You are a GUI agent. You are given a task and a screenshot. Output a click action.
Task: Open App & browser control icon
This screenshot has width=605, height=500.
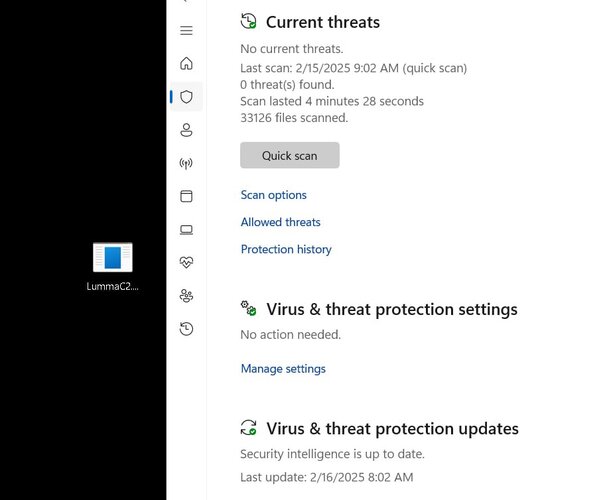click(x=186, y=196)
